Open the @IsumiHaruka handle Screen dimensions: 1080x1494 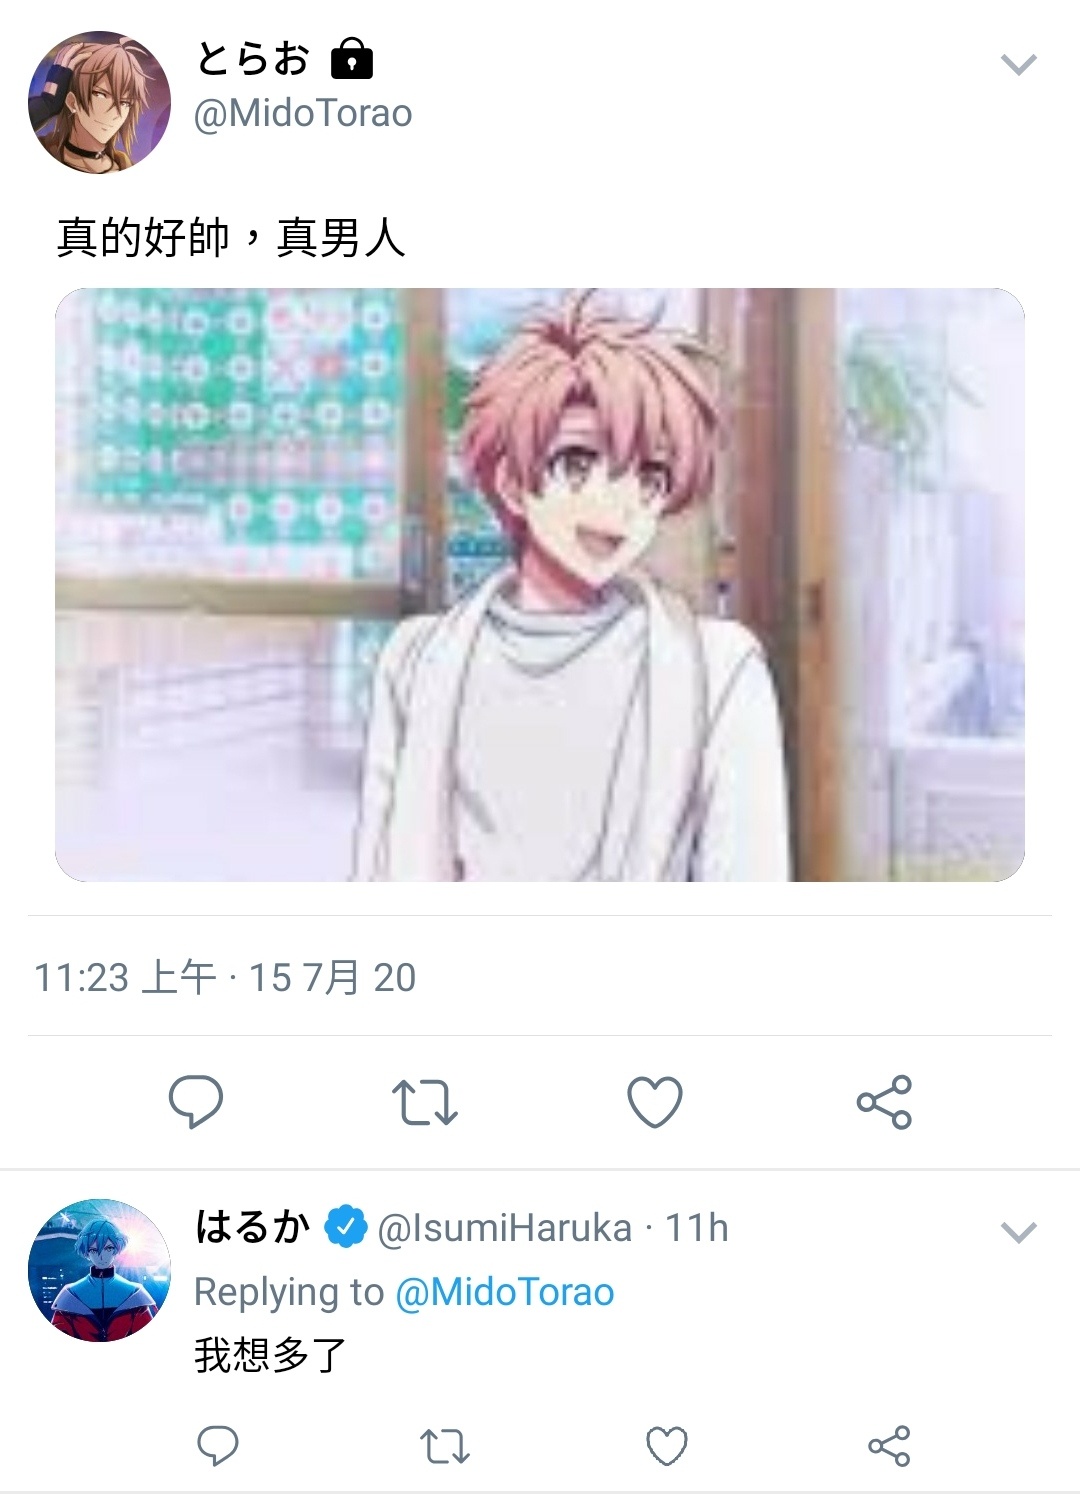pyautogui.click(x=505, y=1228)
